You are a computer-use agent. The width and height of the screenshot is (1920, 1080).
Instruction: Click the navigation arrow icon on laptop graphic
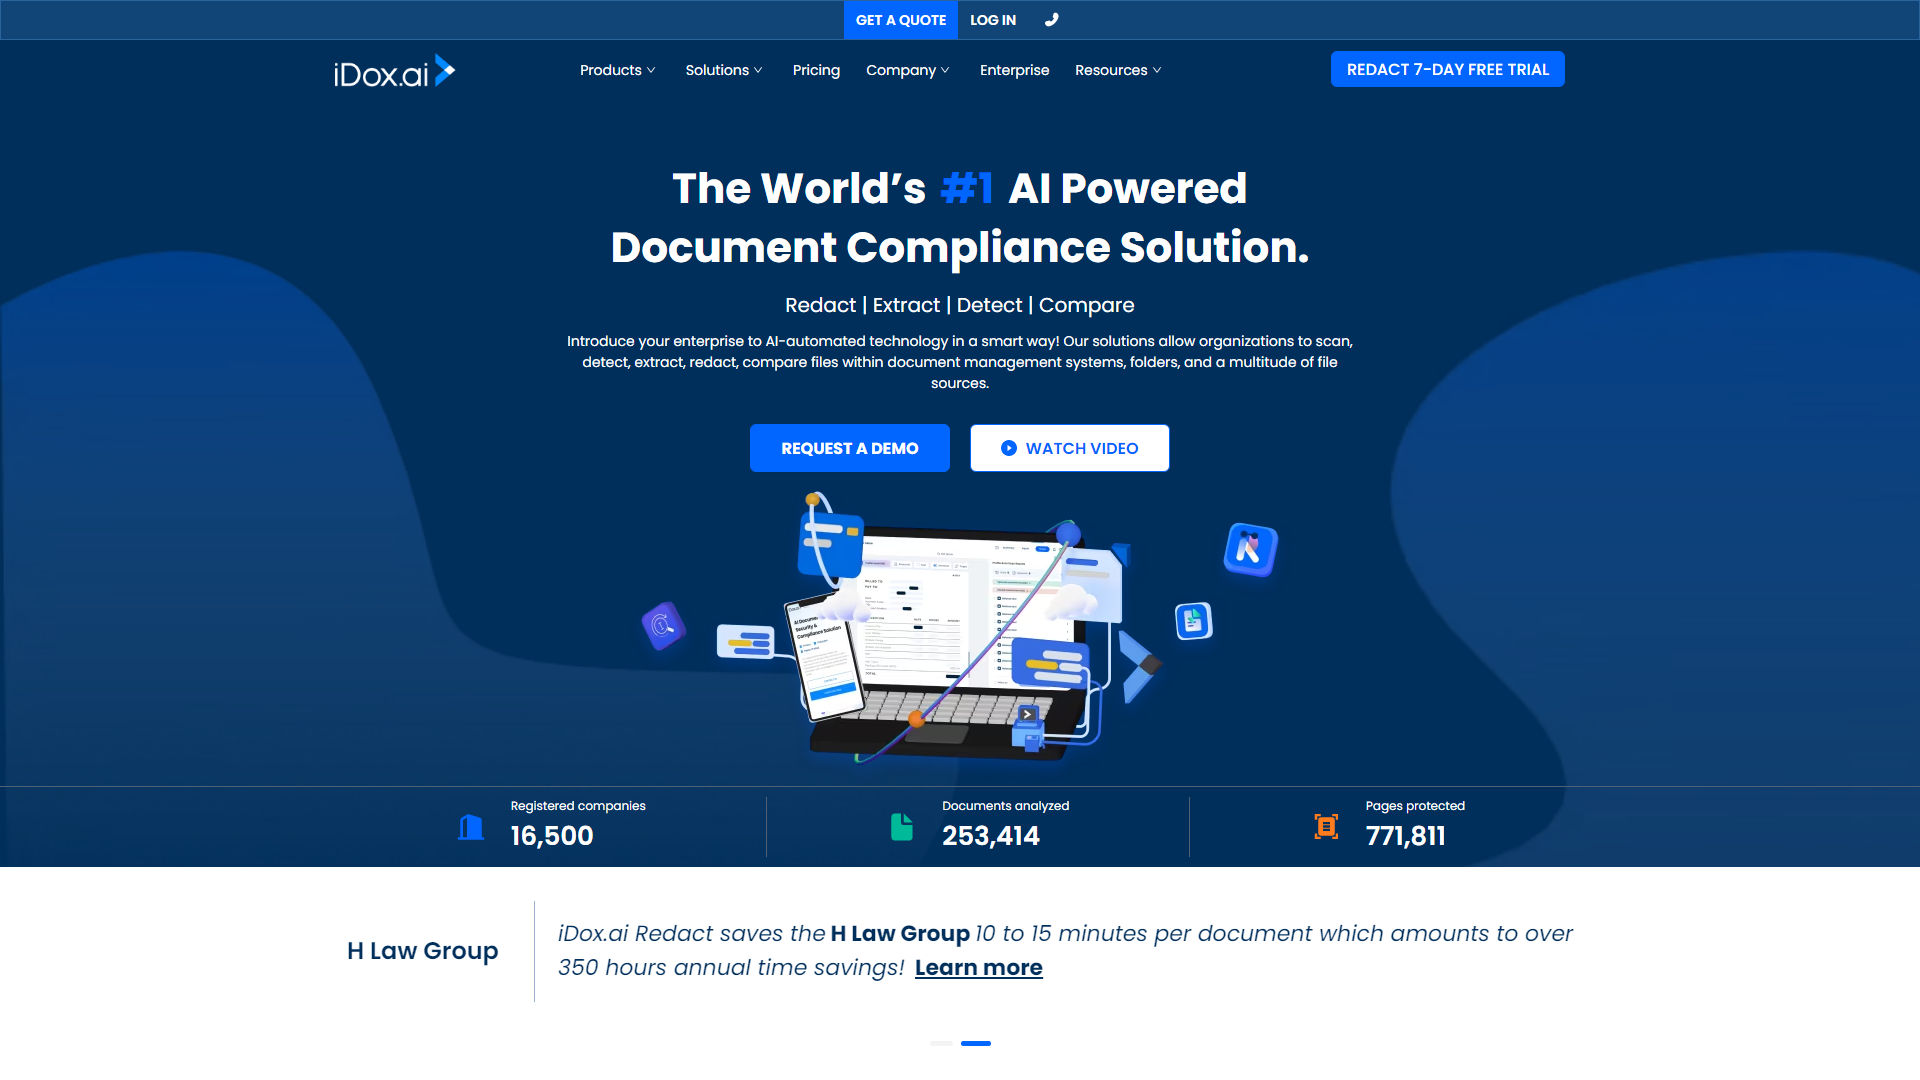coord(1027,715)
